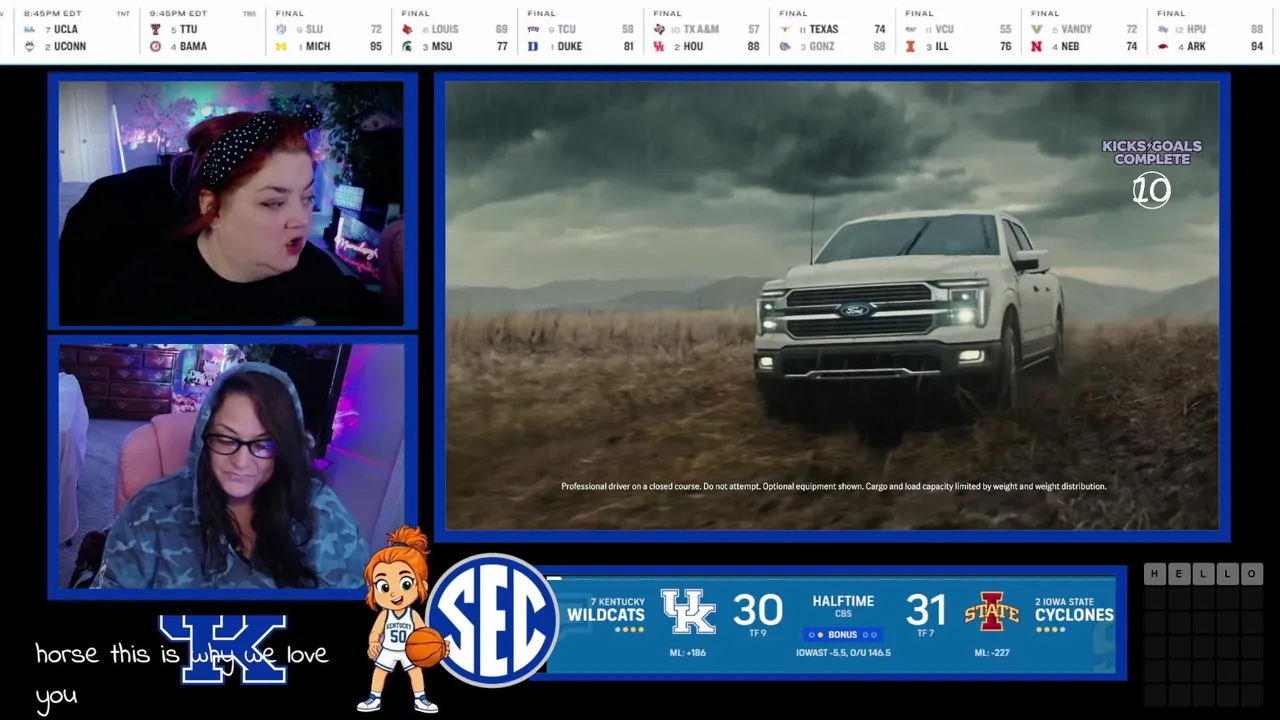Click the Iowa State score 31
The width and height of the screenshot is (1280, 720).
point(926,610)
